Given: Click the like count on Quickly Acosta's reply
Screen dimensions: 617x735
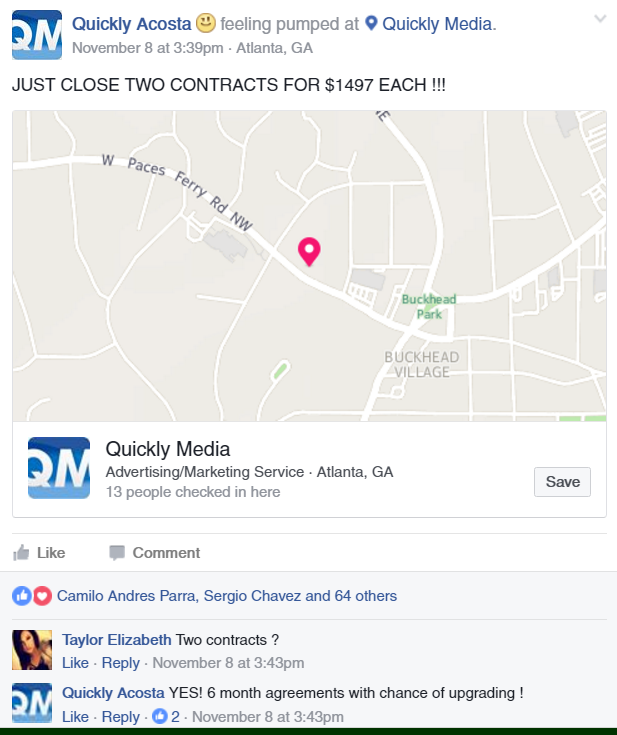Looking at the screenshot, I should click(166, 716).
